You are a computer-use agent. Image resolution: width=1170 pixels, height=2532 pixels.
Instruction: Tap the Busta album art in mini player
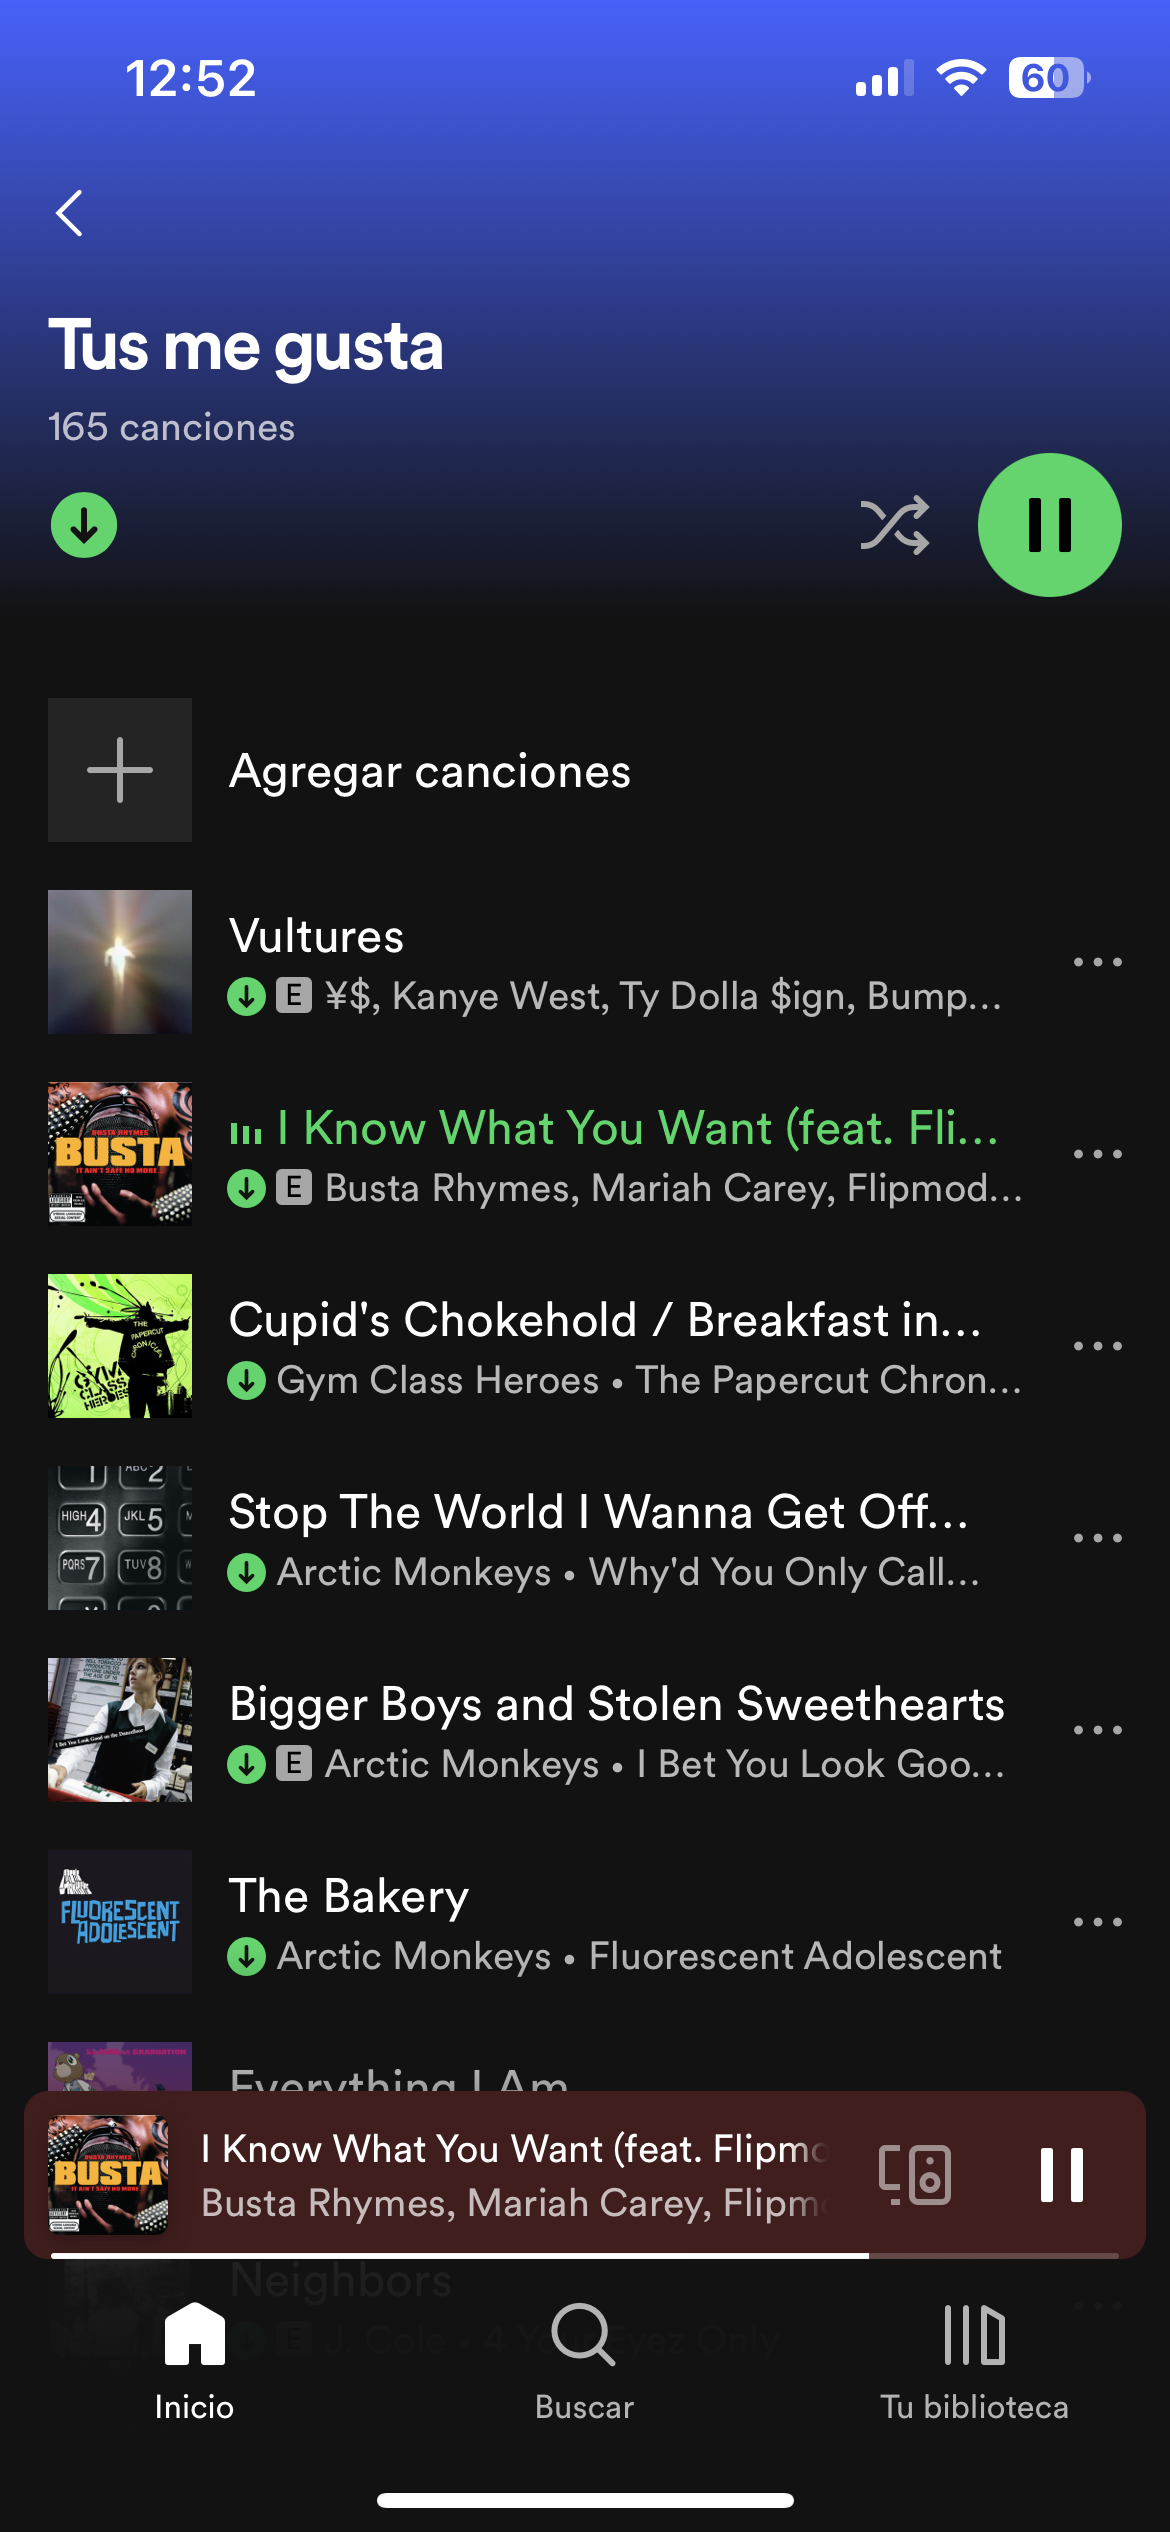click(108, 2174)
